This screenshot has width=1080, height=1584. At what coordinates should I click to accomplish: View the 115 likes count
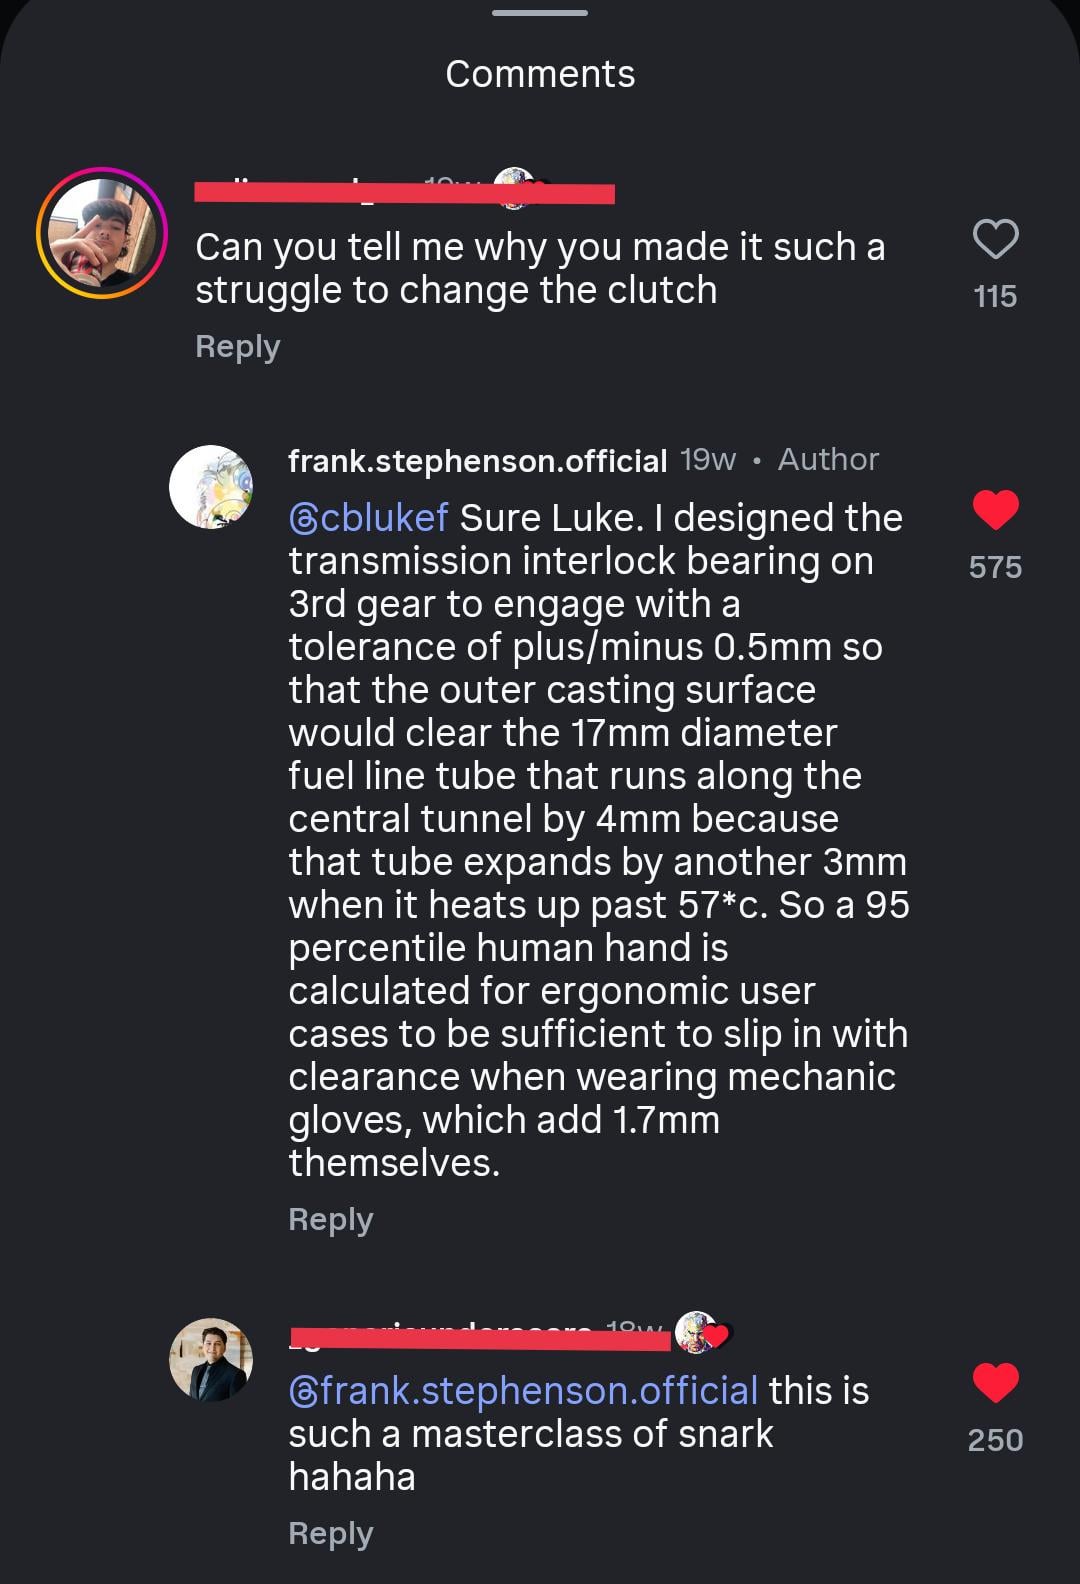point(995,296)
